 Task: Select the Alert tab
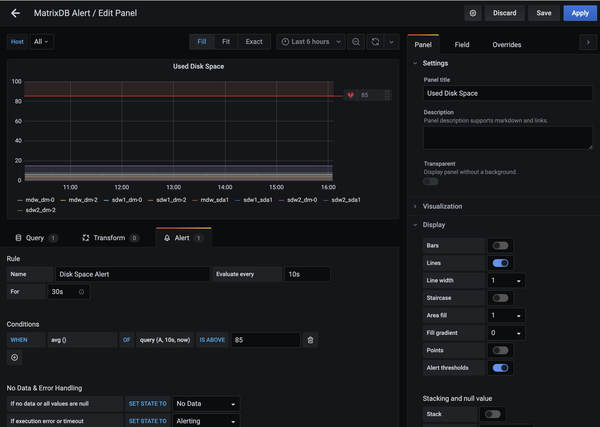(184, 238)
